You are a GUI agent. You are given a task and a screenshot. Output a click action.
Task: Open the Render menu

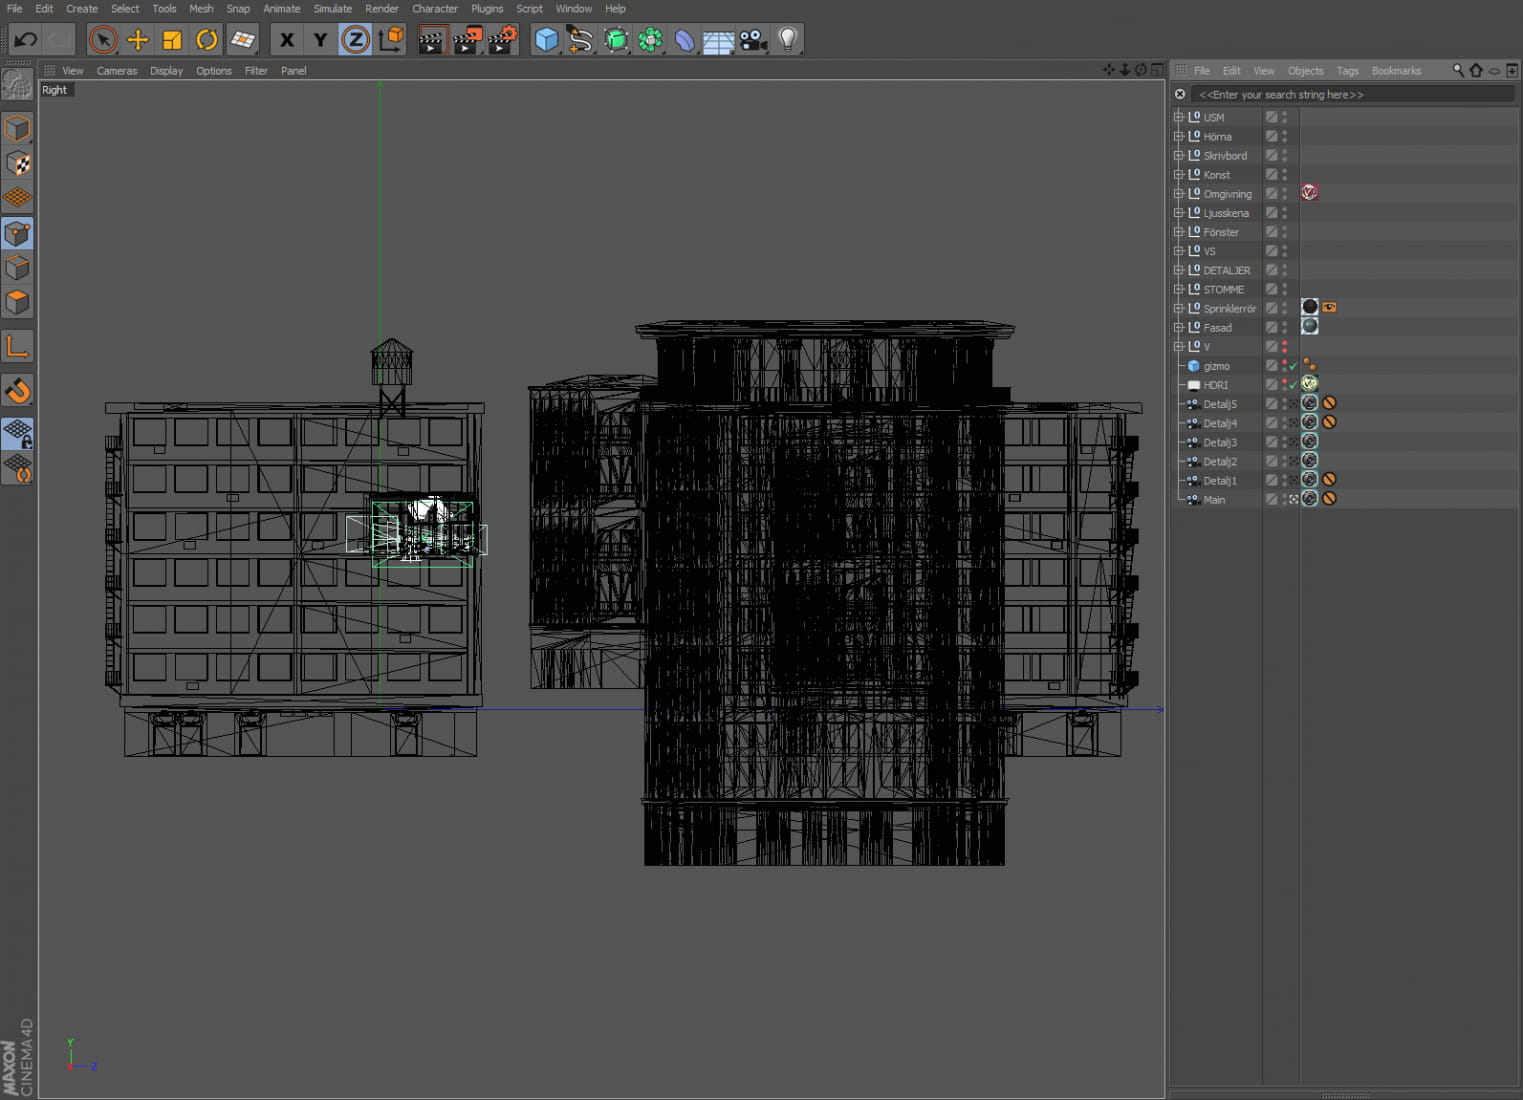tap(382, 8)
